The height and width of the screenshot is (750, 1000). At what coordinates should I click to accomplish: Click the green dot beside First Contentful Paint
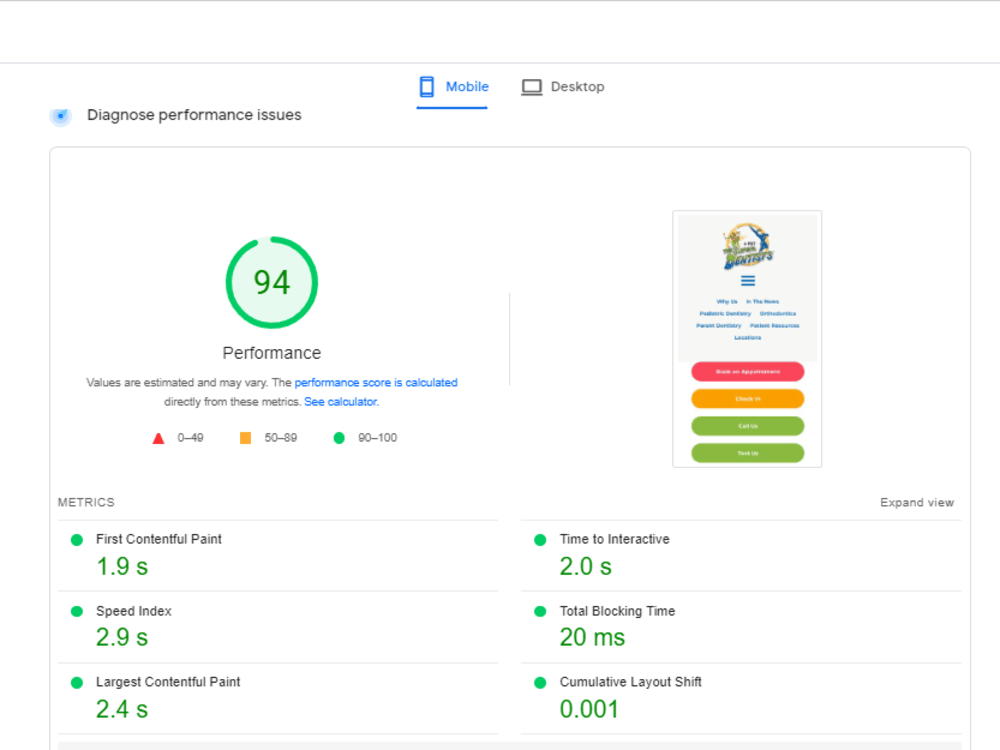pyautogui.click(x=77, y=540)
